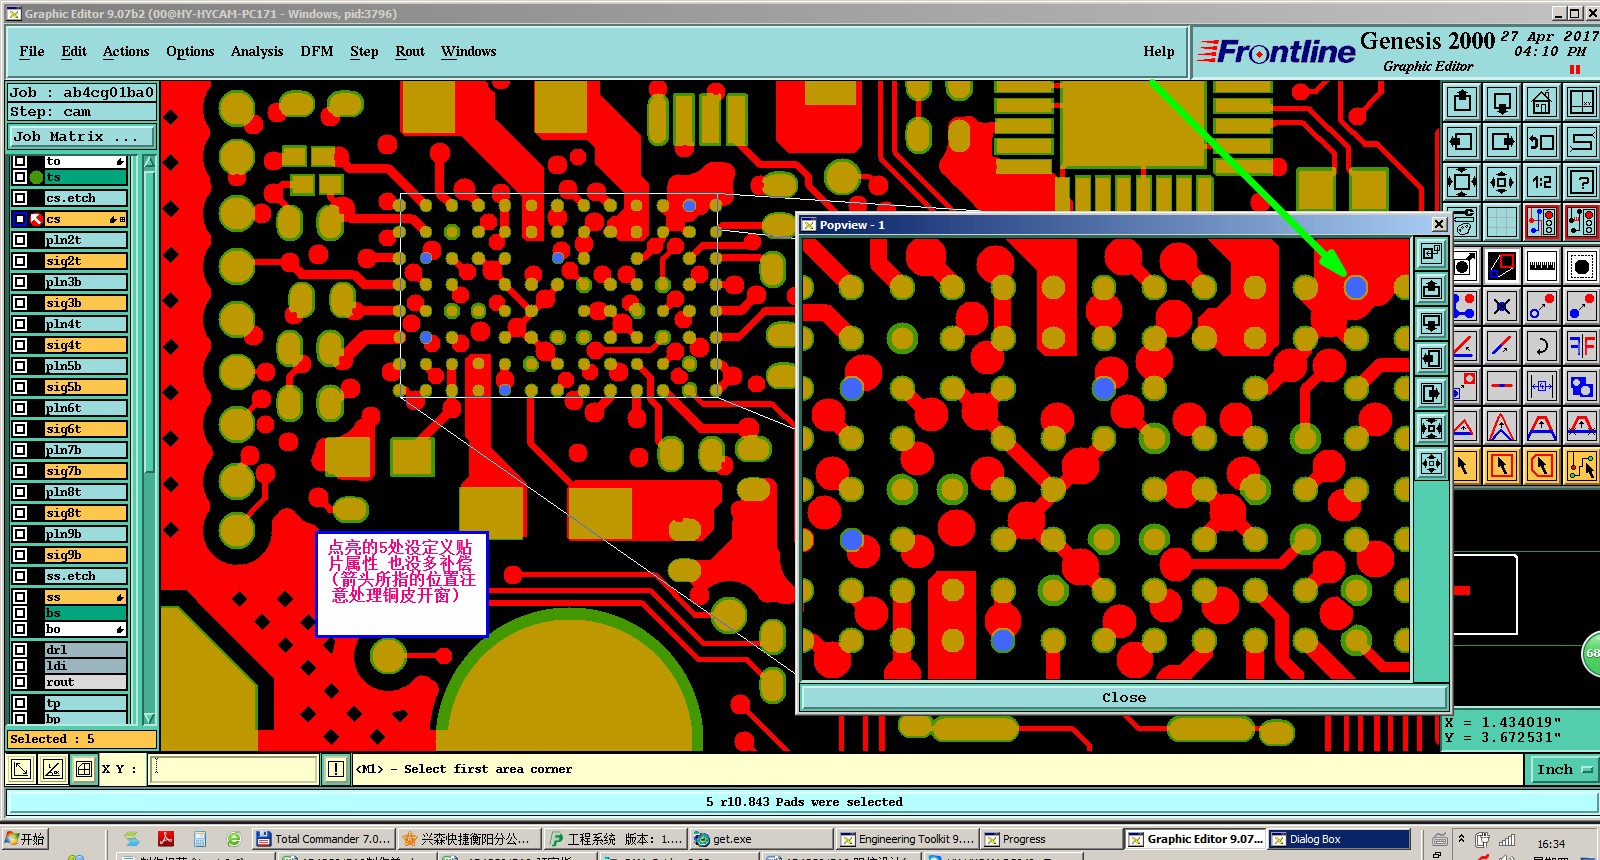
Task: Open the Actions menu
Action: tap(126, 51)
